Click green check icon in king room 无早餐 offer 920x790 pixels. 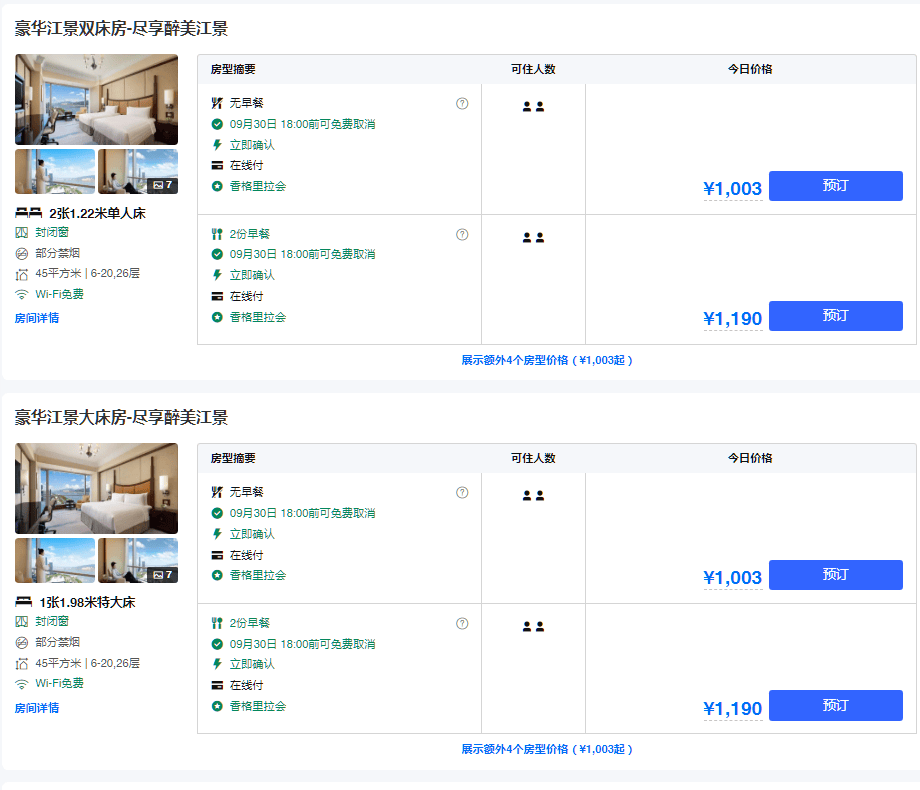pos(217,513)
